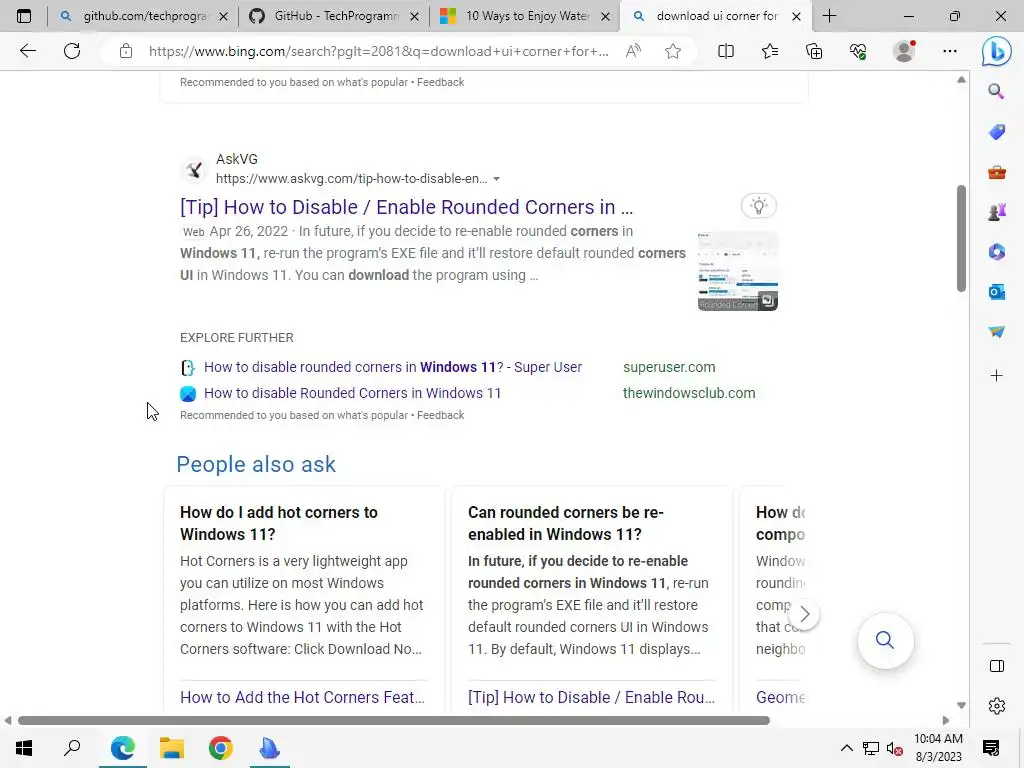The width and height of the screenshot is (1024, 768).
Task: Launch Google Chrome from taskbar
Action: (221, 748)
